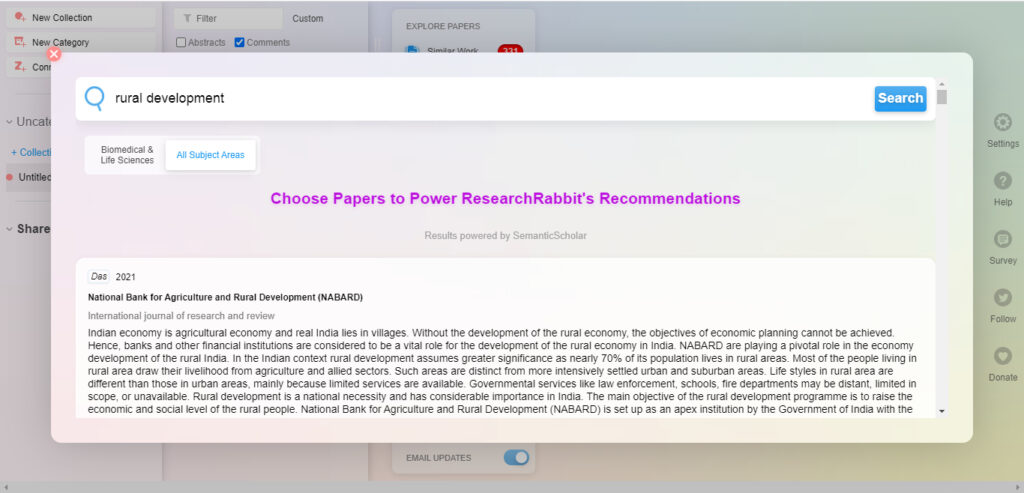Viewport: 1024px width, 493px height.
Task: Click the horizontal scrollbar left arrow
Action: (x=5, y=488)
